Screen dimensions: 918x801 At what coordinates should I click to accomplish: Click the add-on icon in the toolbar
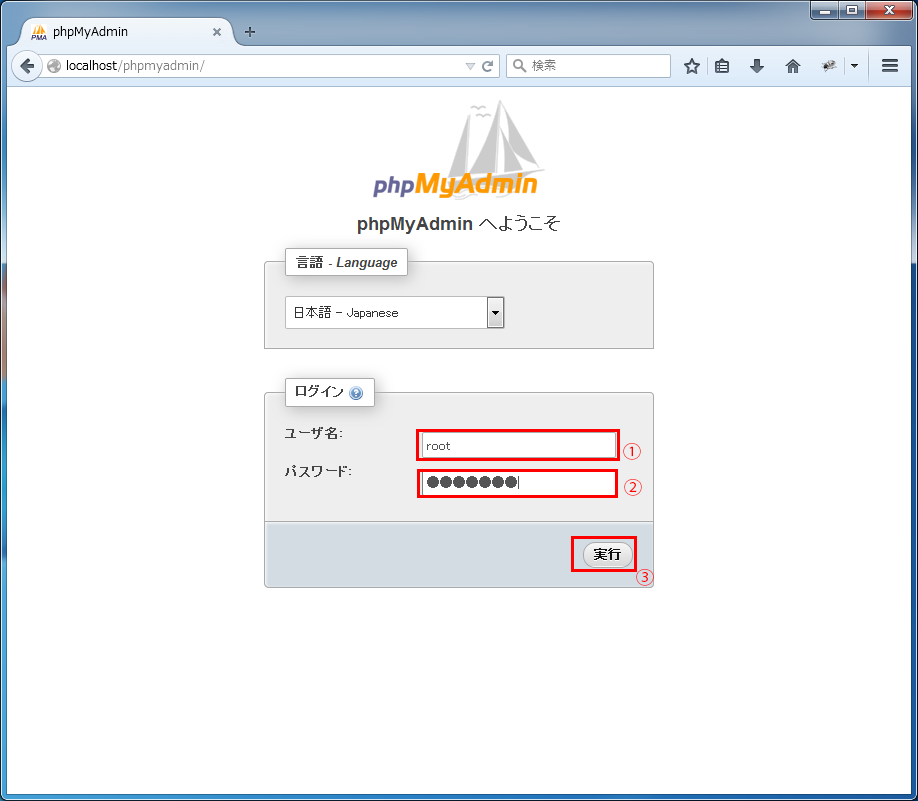[x=829, y=66]
